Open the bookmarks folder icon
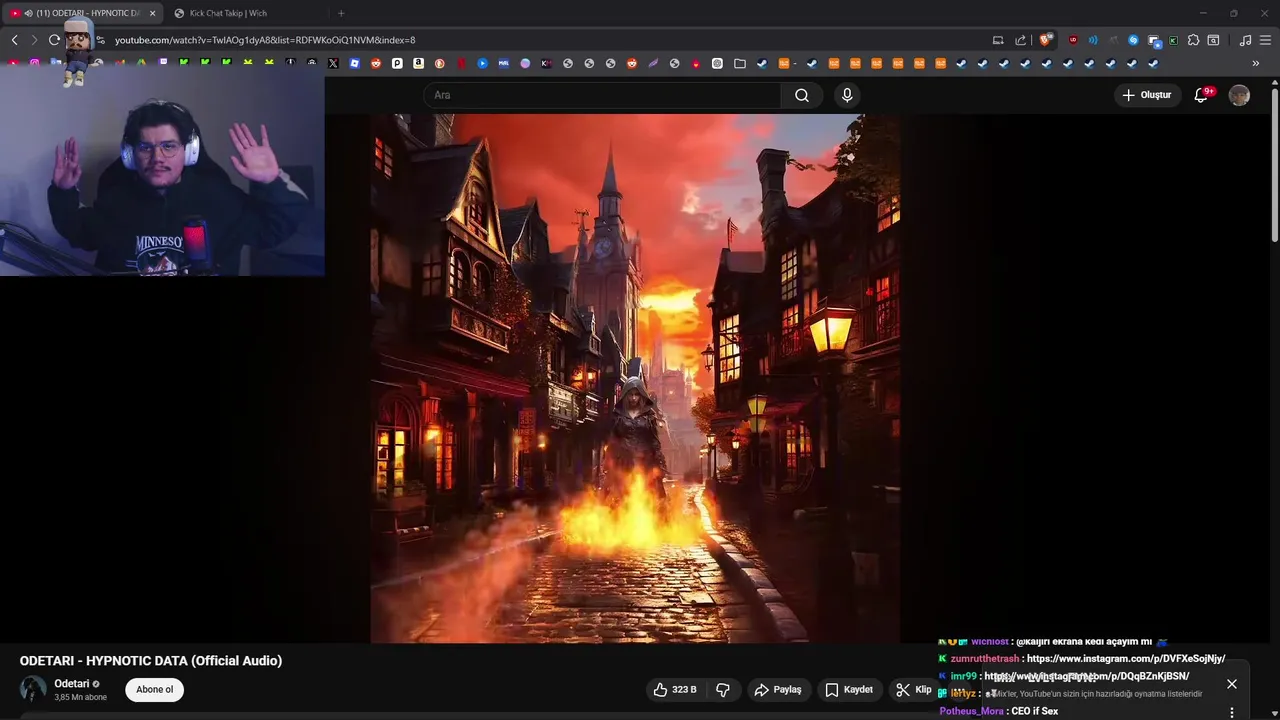Screen dimensions: 1280x720 click(x=740, y=63)
